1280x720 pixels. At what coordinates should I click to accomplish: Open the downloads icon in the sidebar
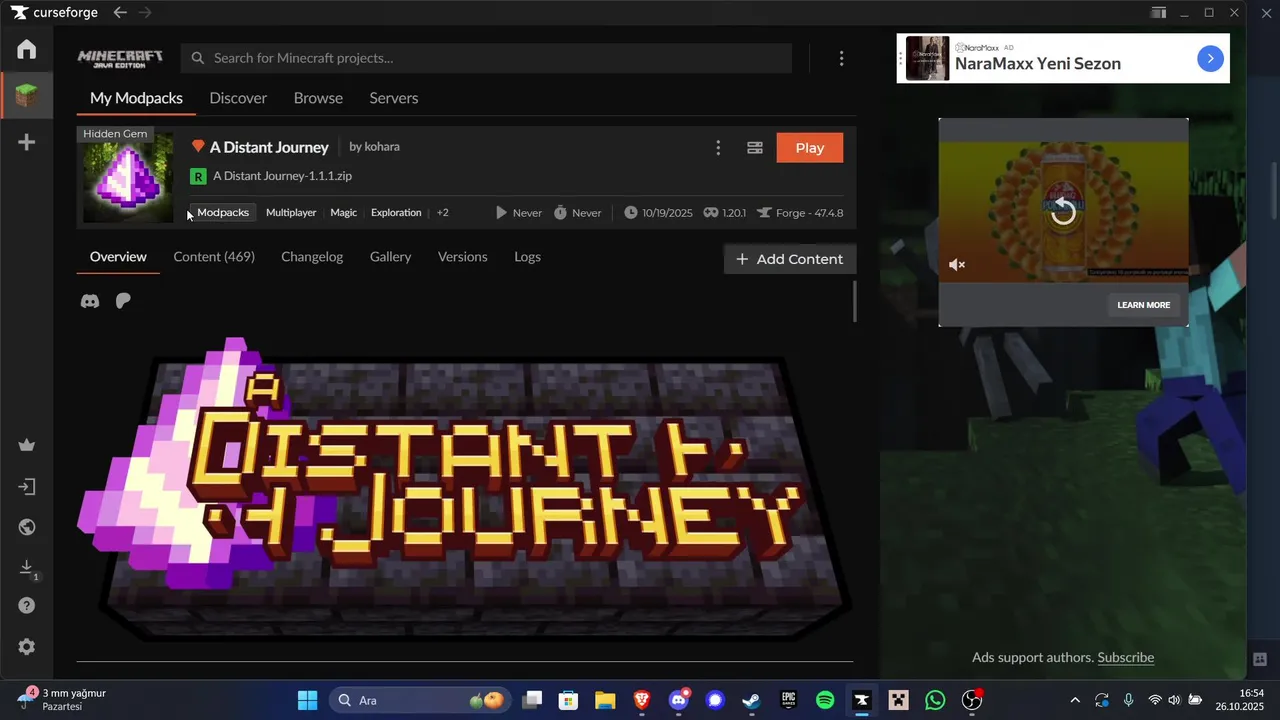[28, 568]
